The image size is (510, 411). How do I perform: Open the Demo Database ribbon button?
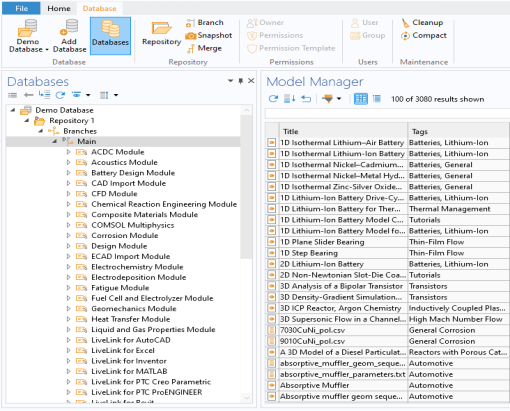(x=28, y=36)
